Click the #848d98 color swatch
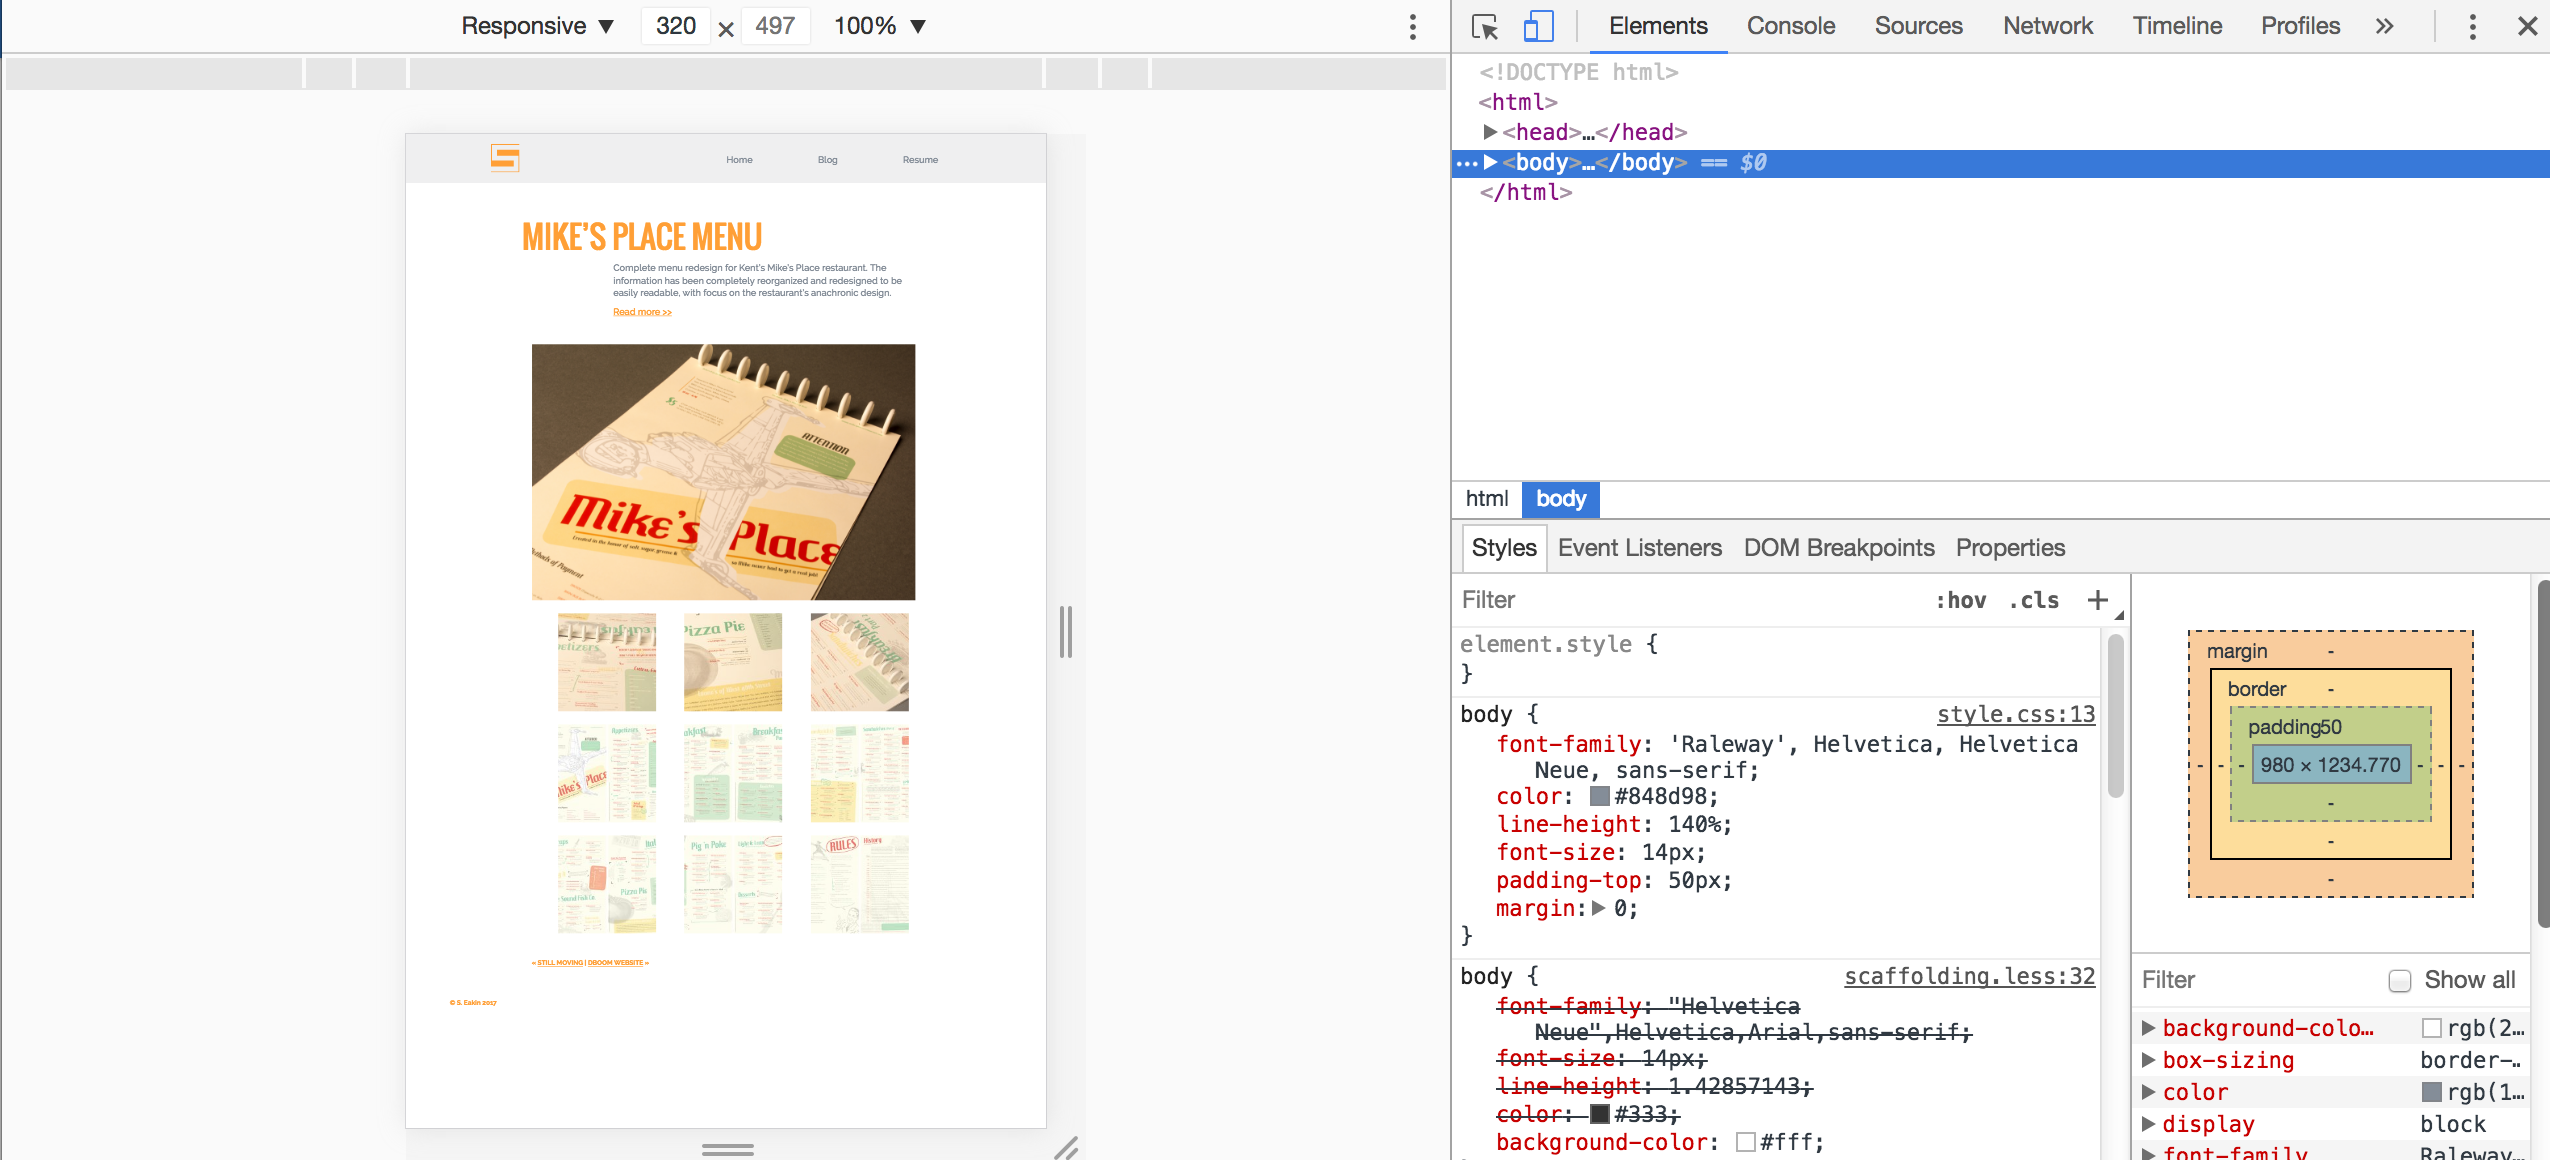This screenshot has width=2550, height=1160. point(1599,797)
